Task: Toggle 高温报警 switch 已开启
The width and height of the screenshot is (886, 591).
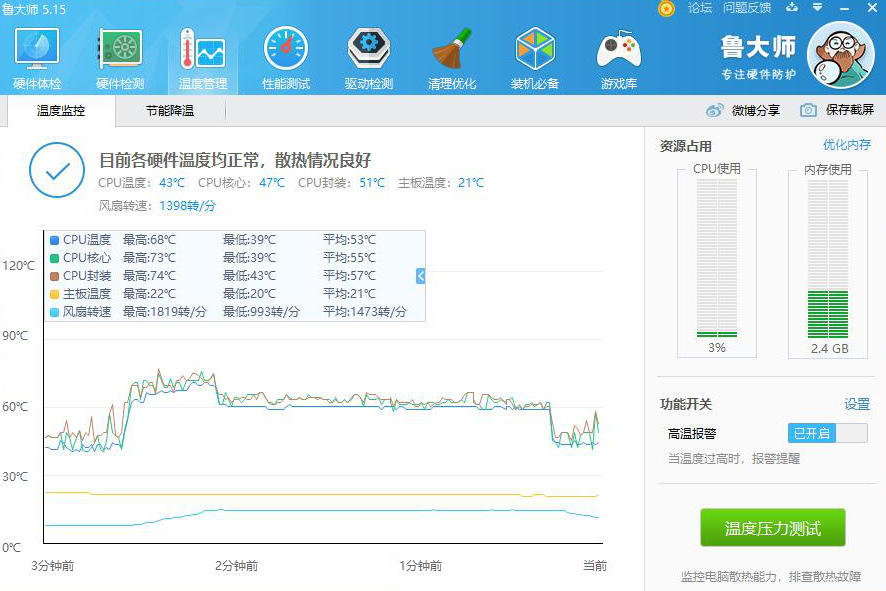Action: [827, 433]
